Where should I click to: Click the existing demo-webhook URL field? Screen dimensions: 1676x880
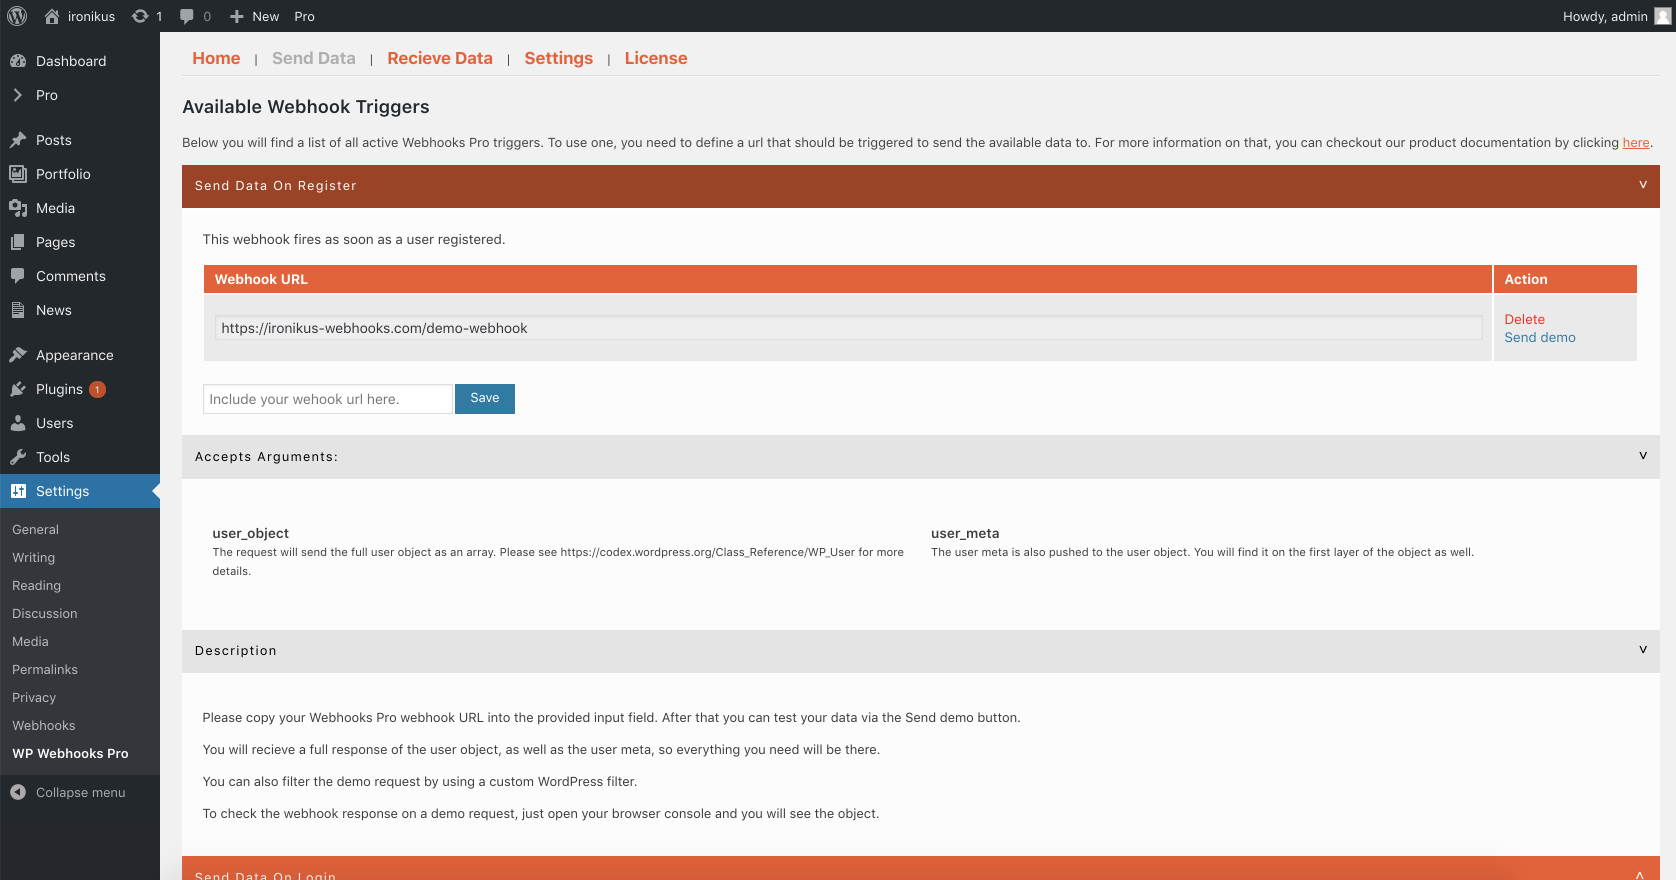[848, 328]
